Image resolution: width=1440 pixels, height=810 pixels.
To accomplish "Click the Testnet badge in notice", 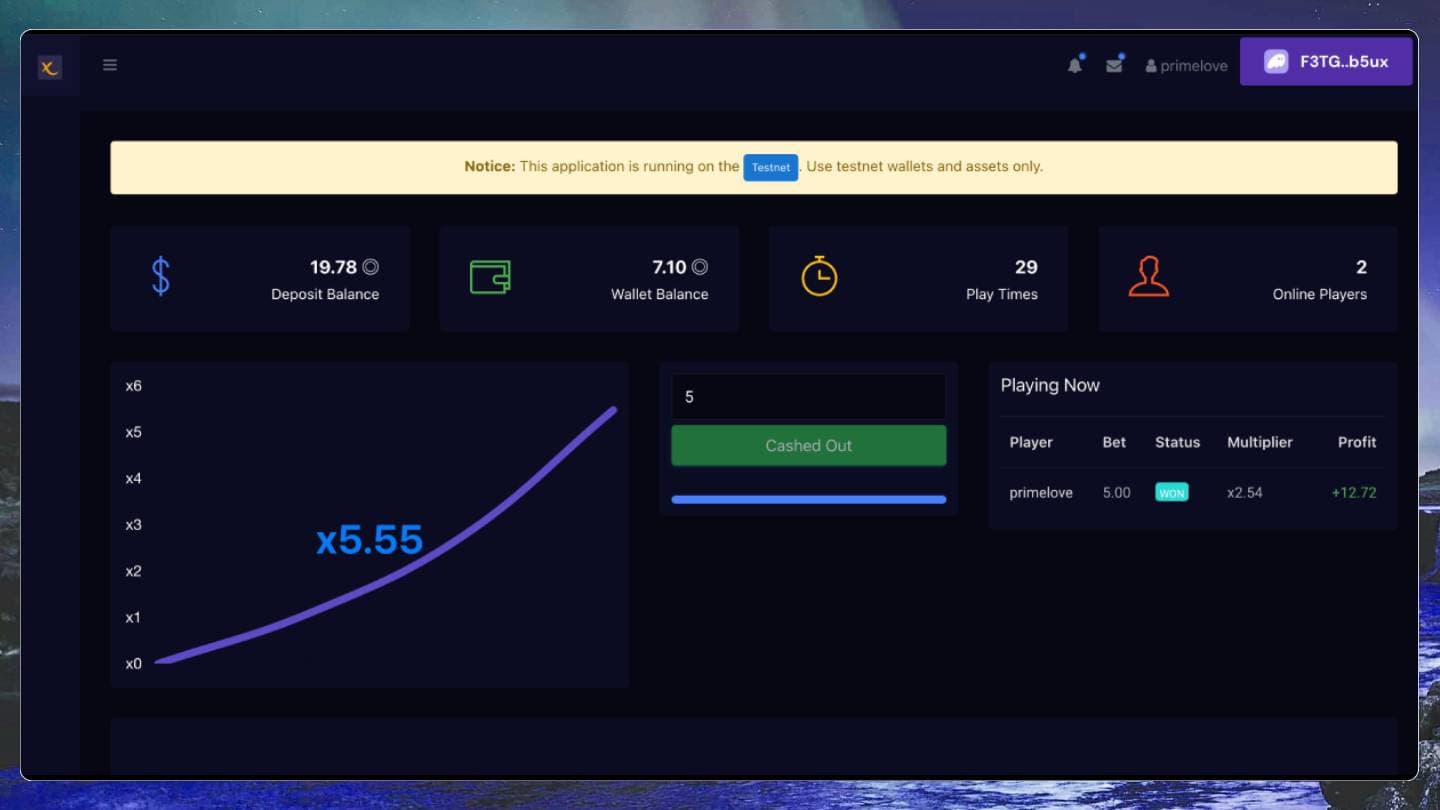I will click(x=770, y=167).
